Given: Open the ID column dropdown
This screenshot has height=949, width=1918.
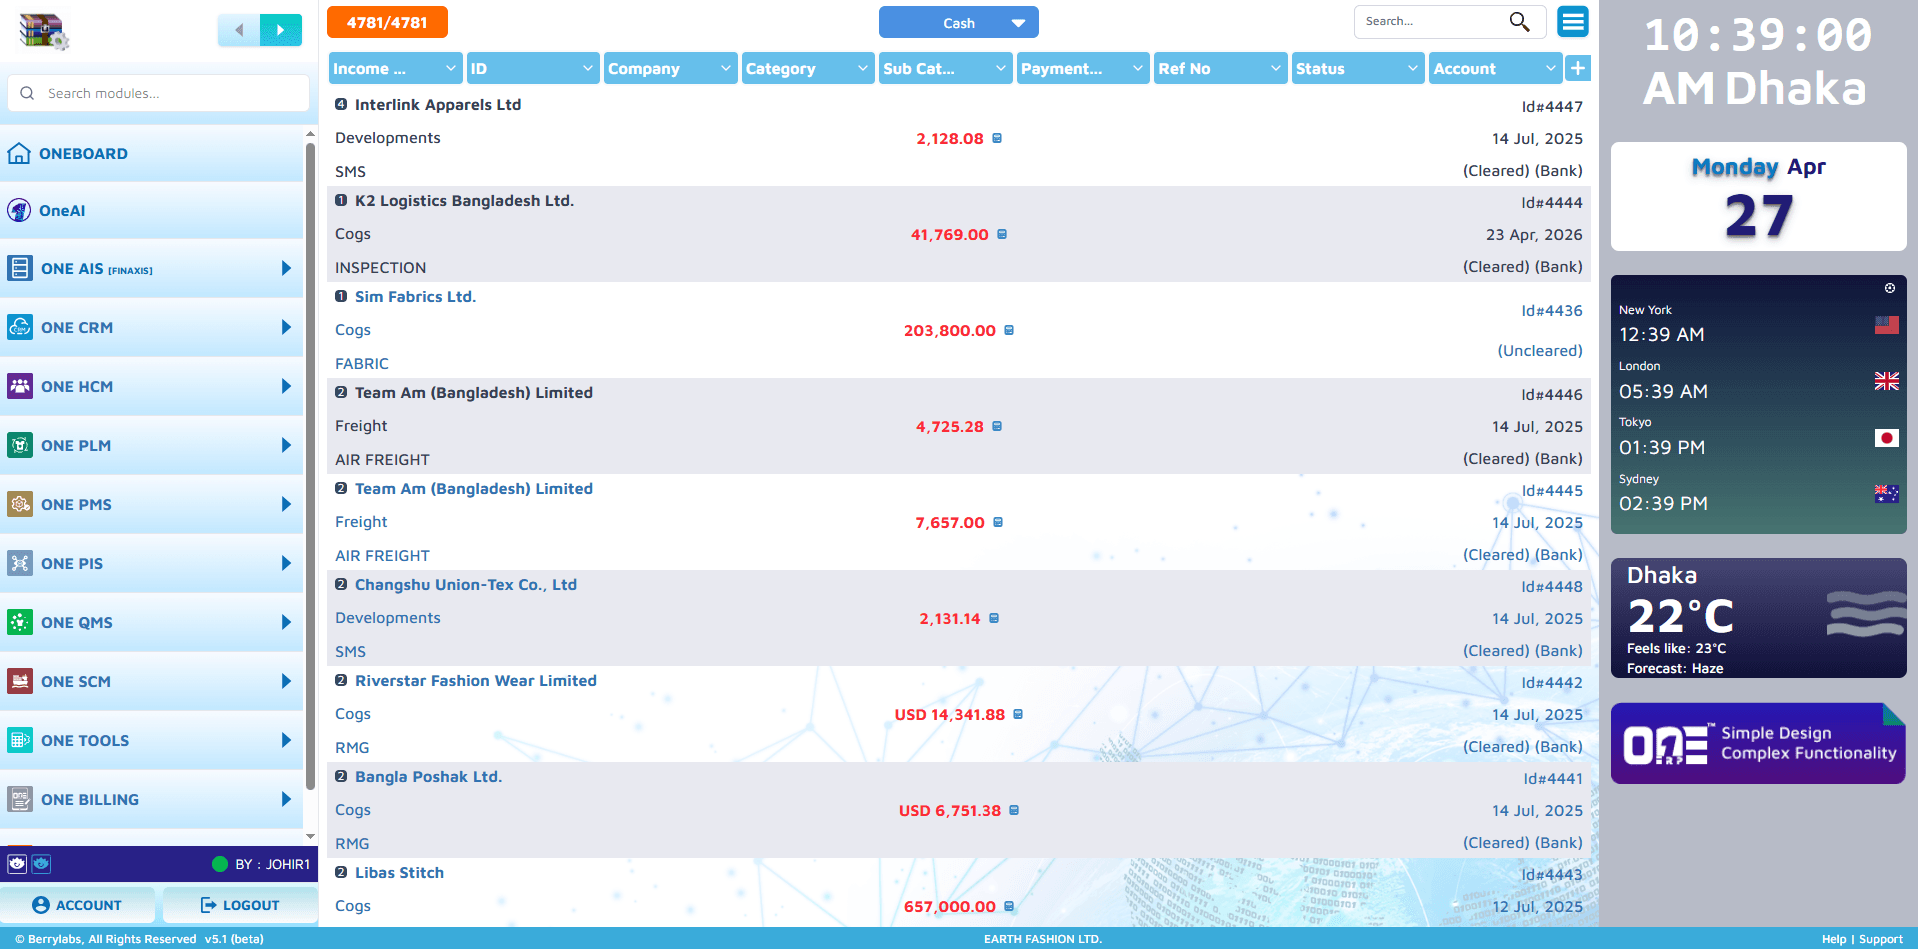Looking at the screenshot, I should click(x=532, y=68).
